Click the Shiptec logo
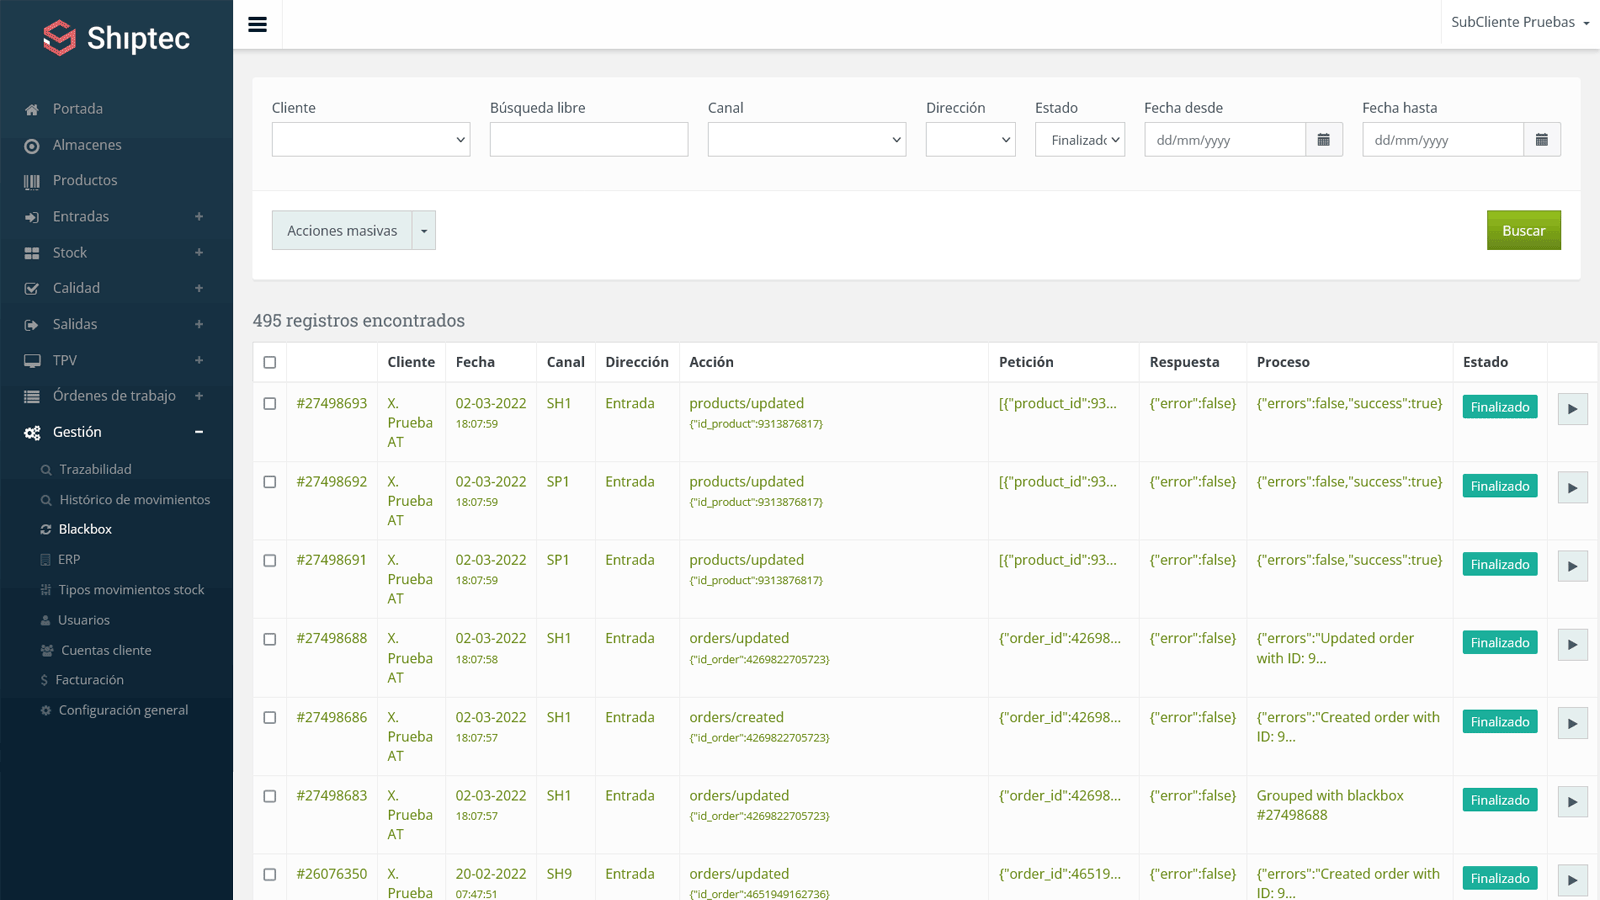 tap(116, 38)
